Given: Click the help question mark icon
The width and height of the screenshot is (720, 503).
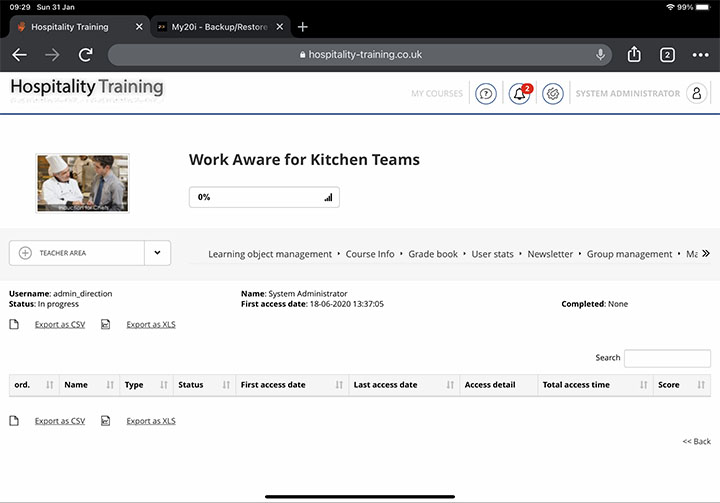Looking at the screenshot, I should click(486, 94).
